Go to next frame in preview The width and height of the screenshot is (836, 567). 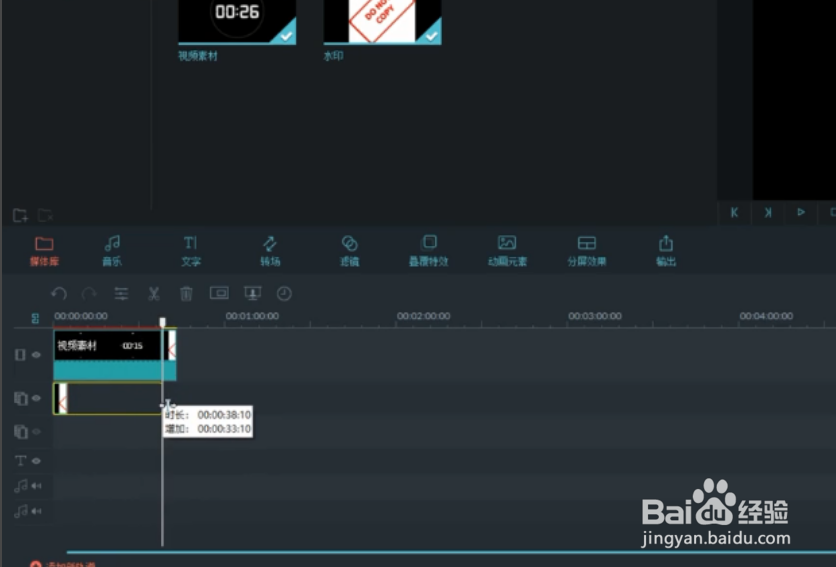coord(768,212)
